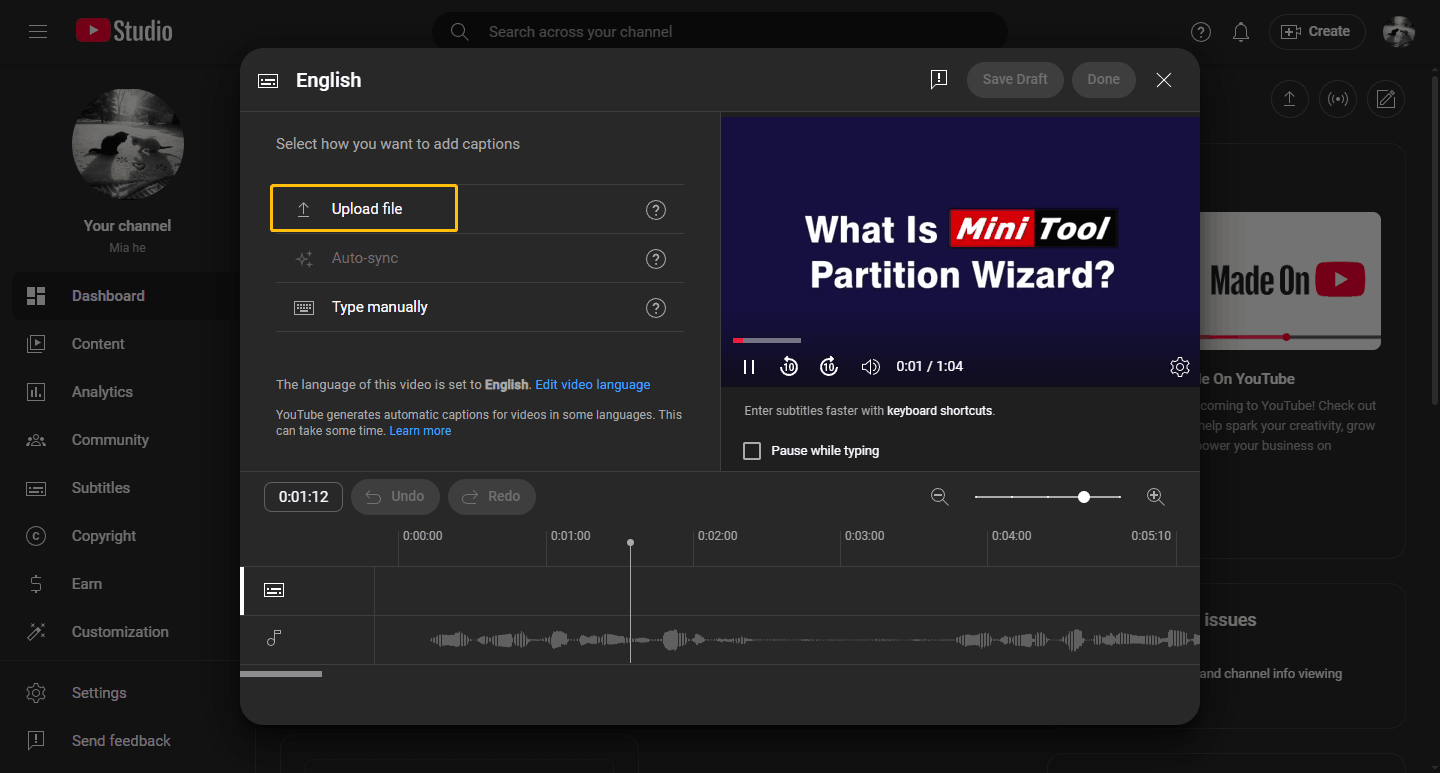The image size is (1440, 773).
Task: Click the go live icon on dashboard
Action: pyautogui.click(x=1338, y=99)
